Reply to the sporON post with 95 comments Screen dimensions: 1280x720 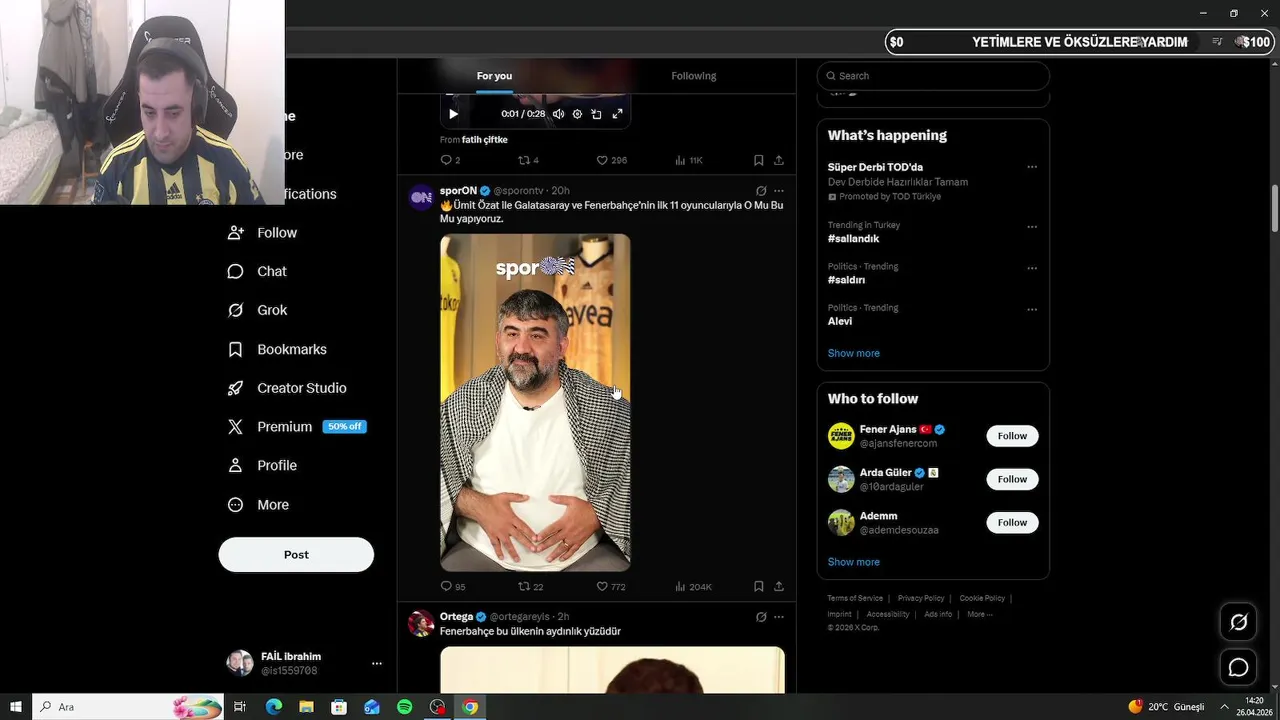tap(453, 587)
